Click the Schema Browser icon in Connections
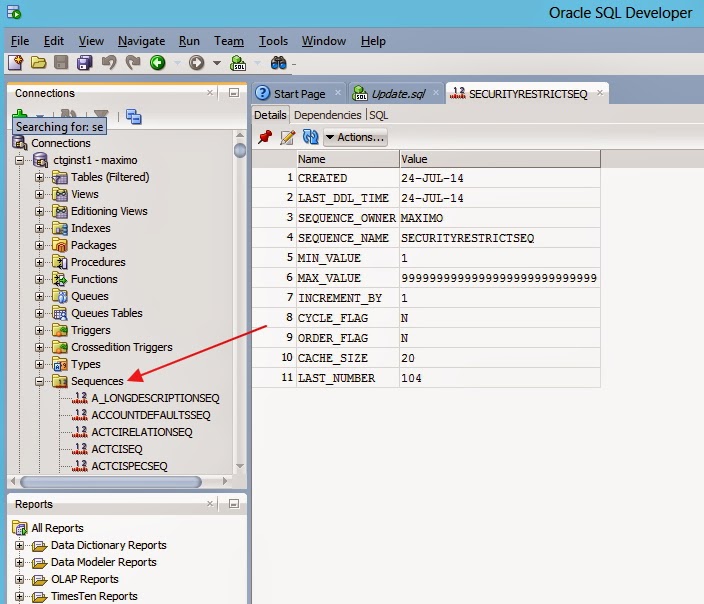Screen dimensions: 704x604 pyautogui.click(x=133, y=117)
